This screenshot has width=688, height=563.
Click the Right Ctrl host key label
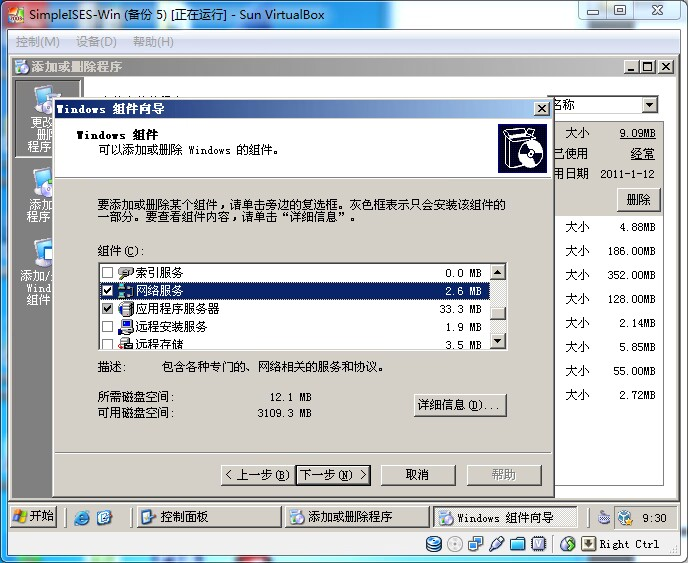point(629,545)
